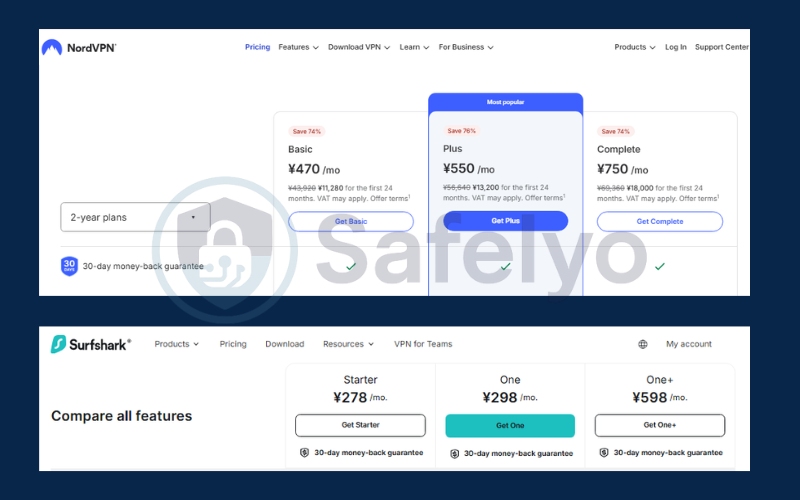Click the checkmark under Basic plan
Image resolution: width=800 pixels, height=500 pixels.
point(351,266)
